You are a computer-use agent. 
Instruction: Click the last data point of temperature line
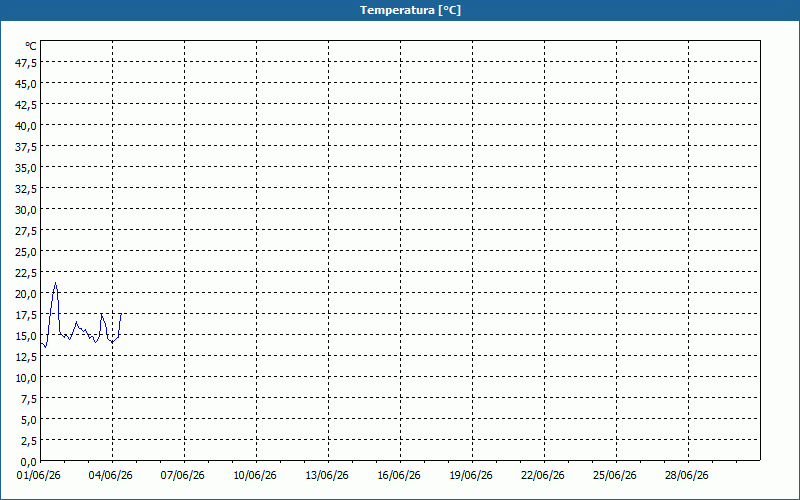(x=121, y=314)
